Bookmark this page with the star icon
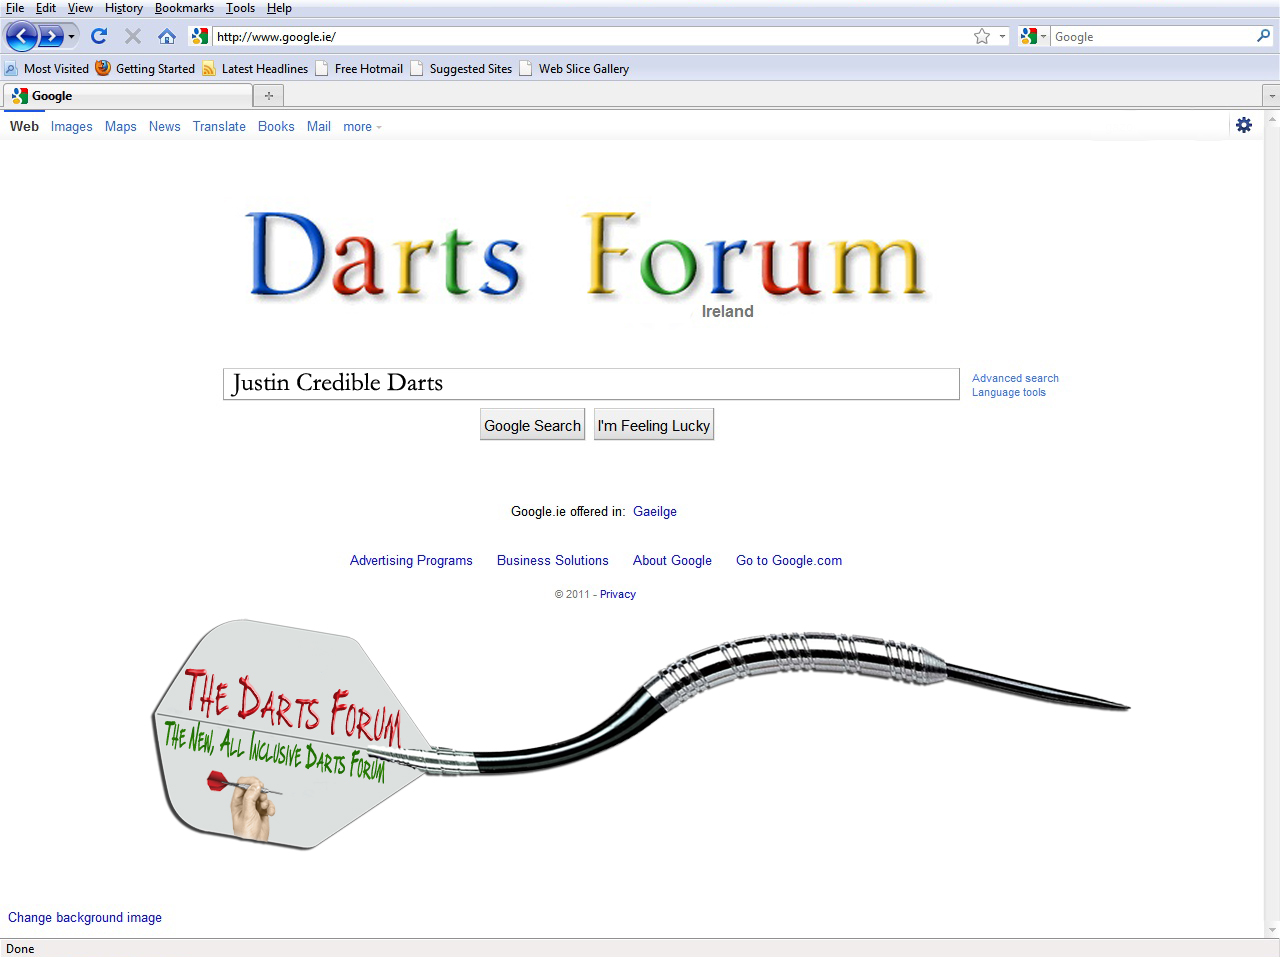This screenshot has height=957, width=1280. click(982, 37)
